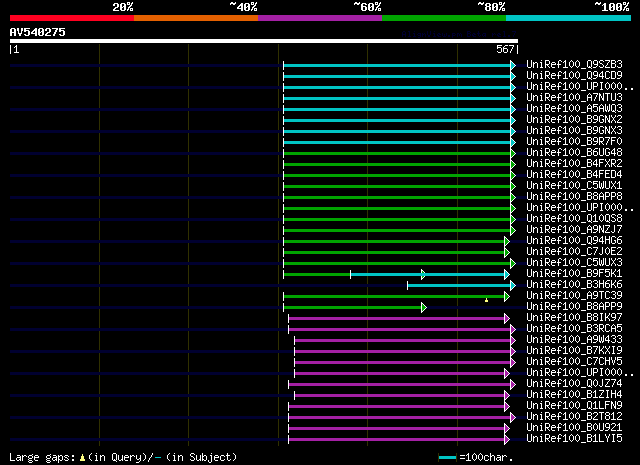The image size is (640, 465).
Task: Select the UniRef100_B8APP9 label
Action: coord(574,307)
